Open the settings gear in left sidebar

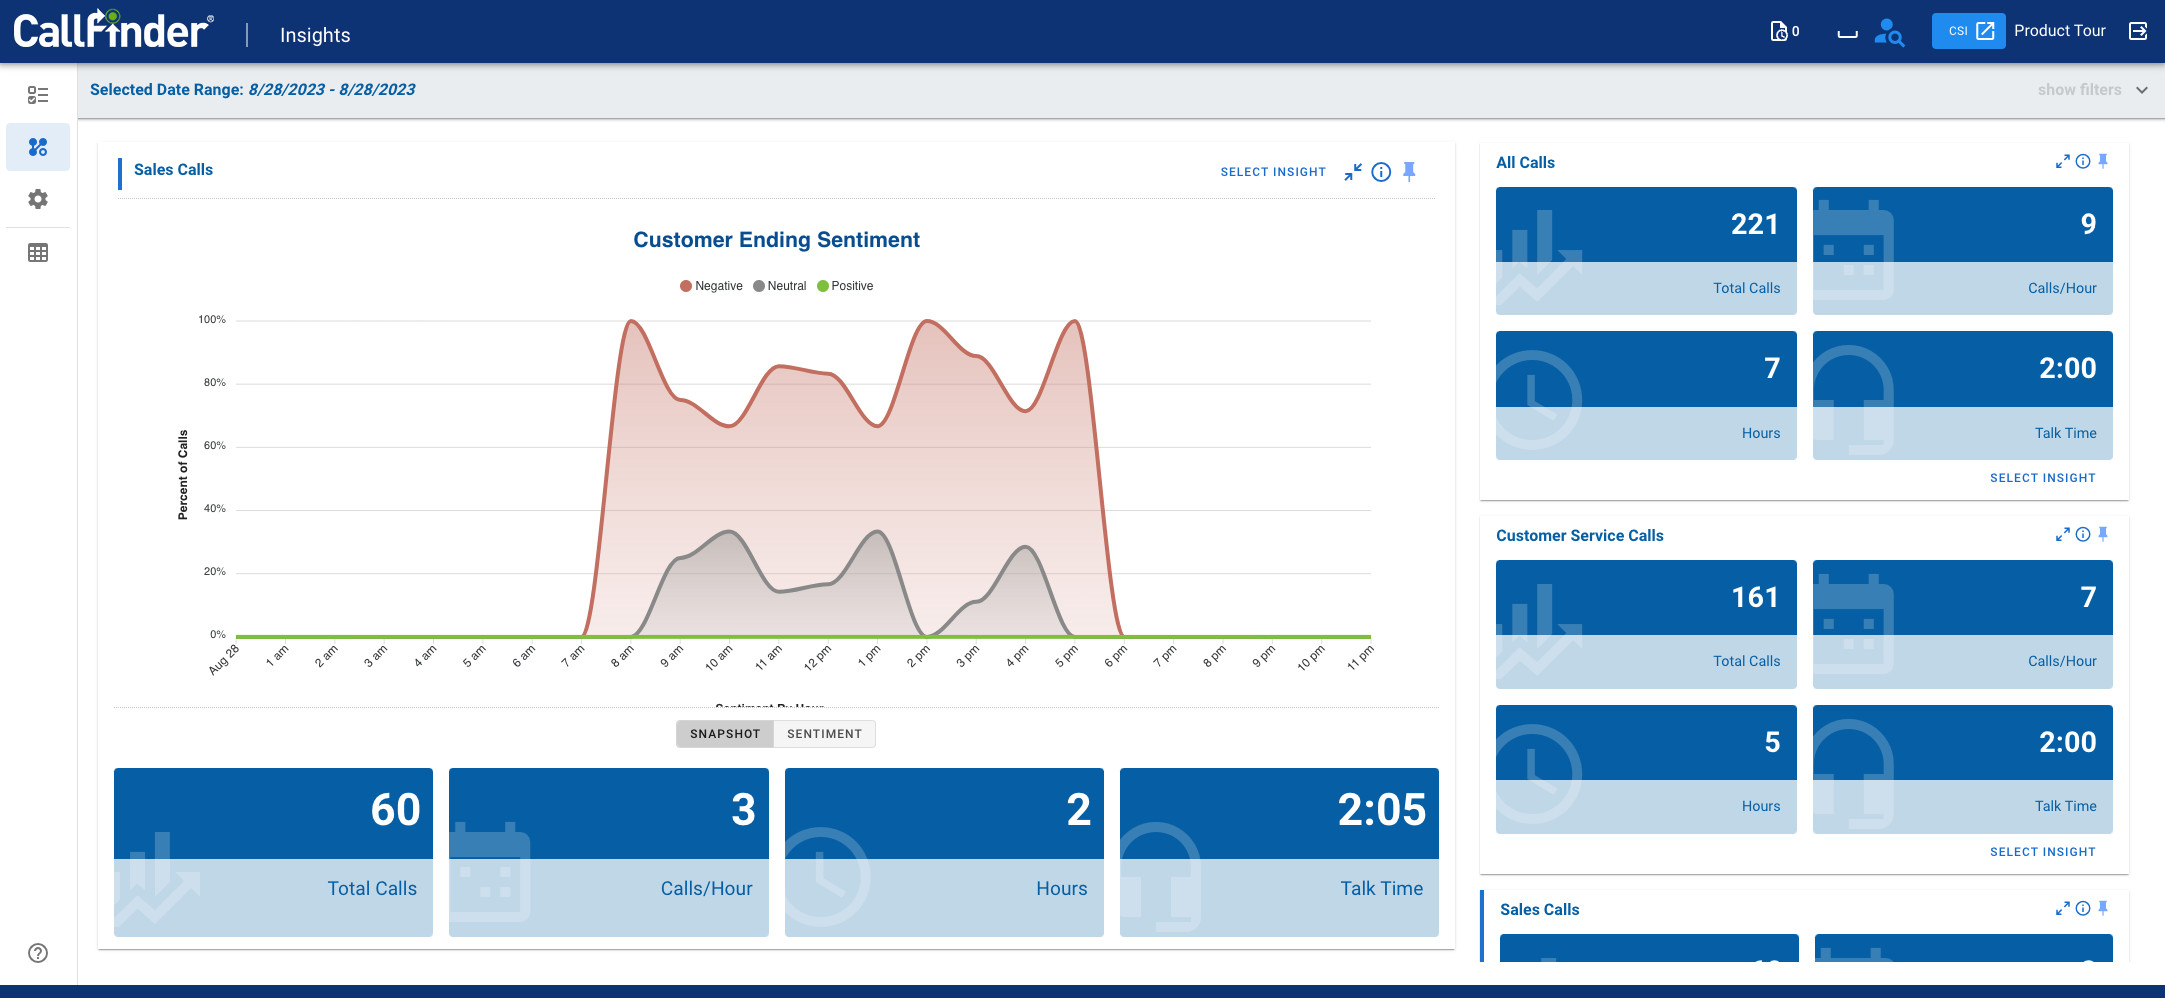click(x=38, y=199)
